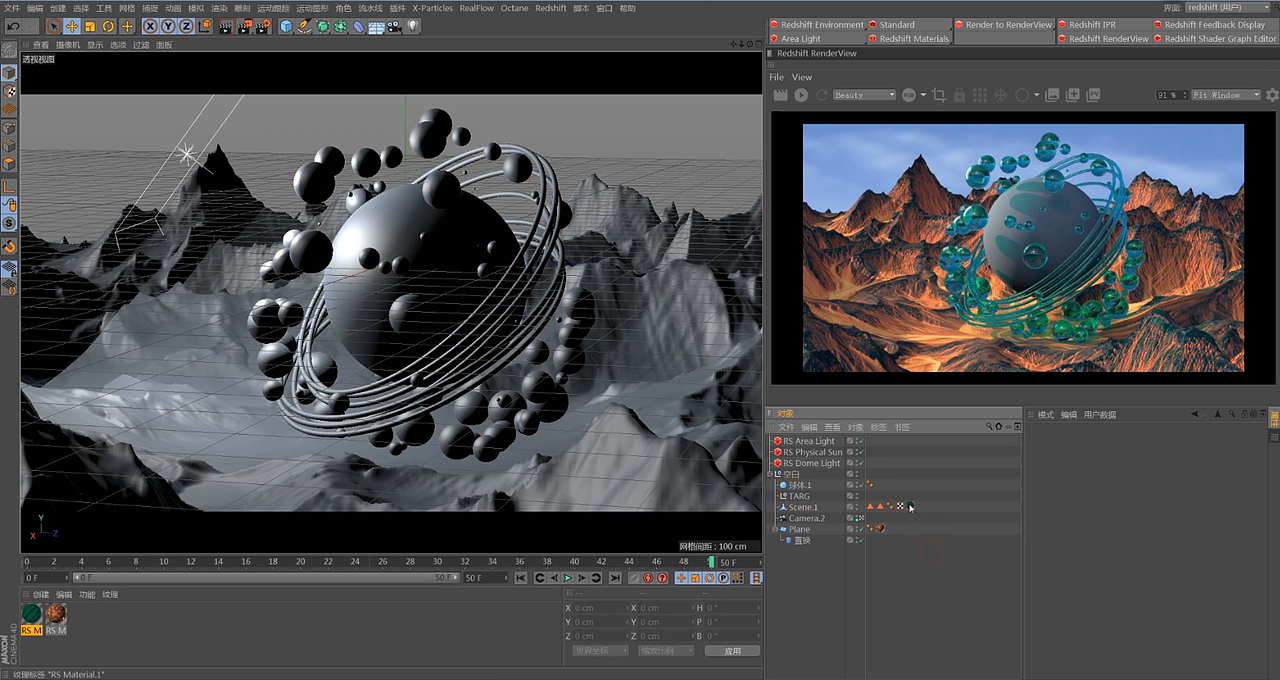Open the Redshift menu in main menu bar
The image size is (1280, 680).
click(x=551, y=8)
